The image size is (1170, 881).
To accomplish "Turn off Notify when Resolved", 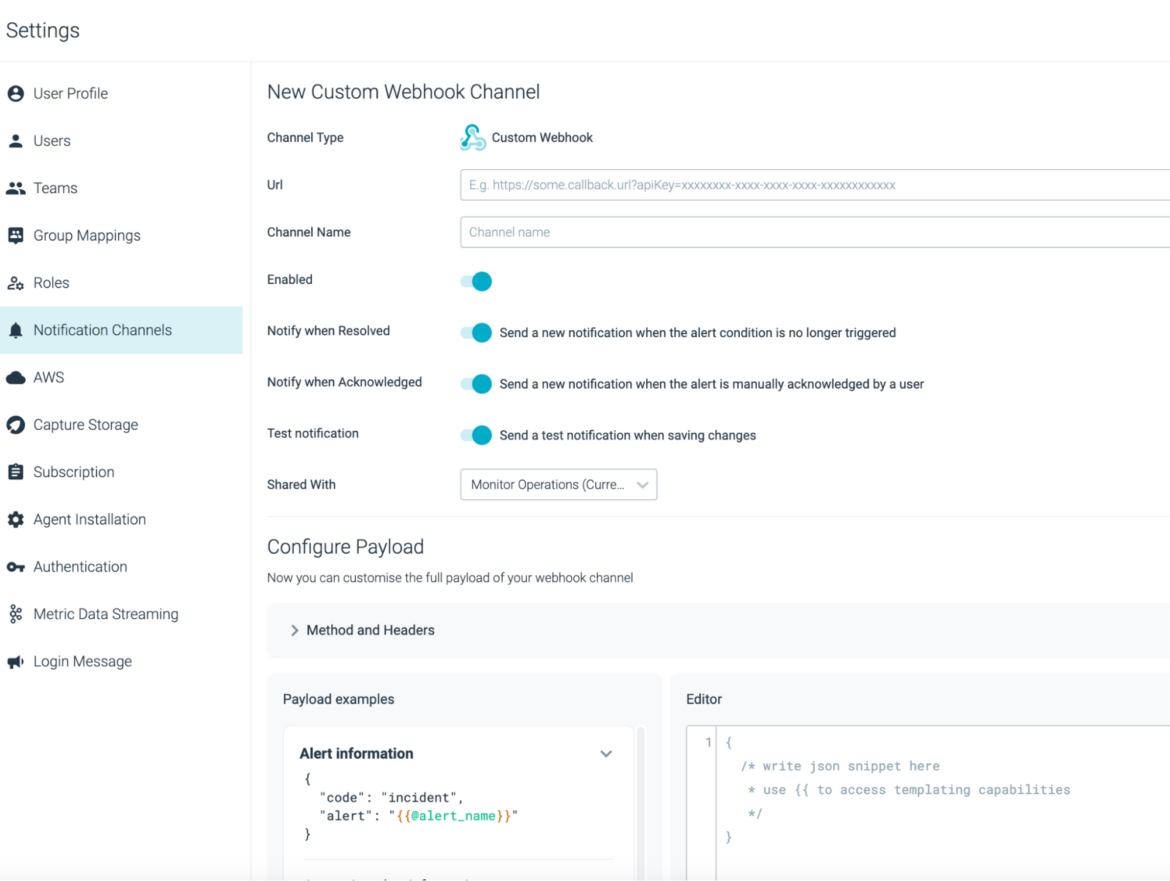I will pos(475,332).
